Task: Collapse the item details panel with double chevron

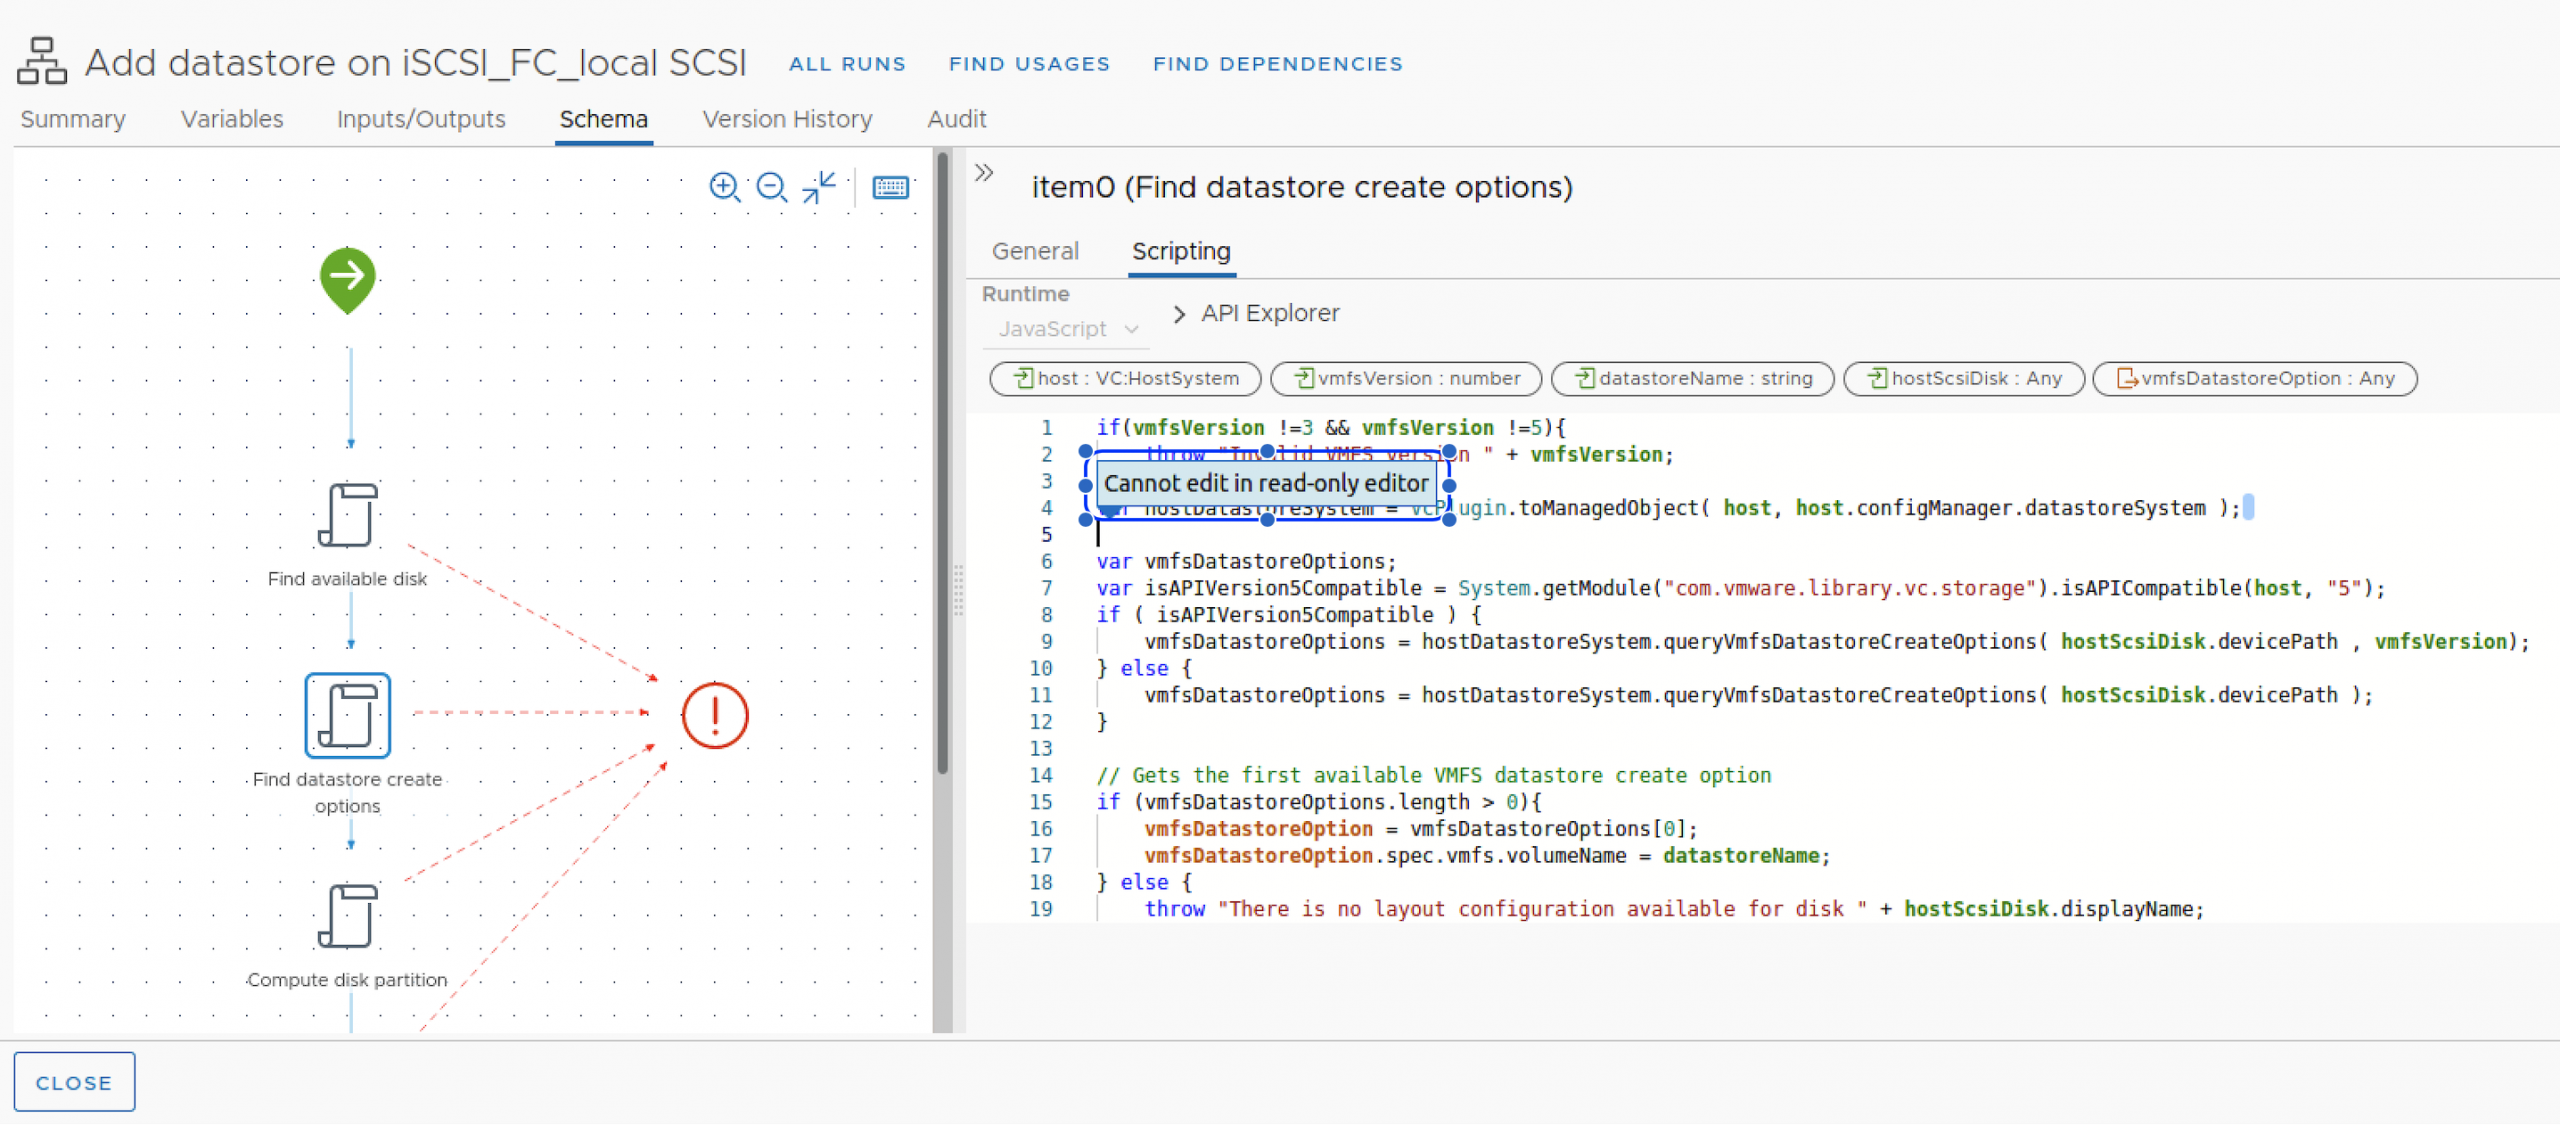Action: [x=984, y=173]
